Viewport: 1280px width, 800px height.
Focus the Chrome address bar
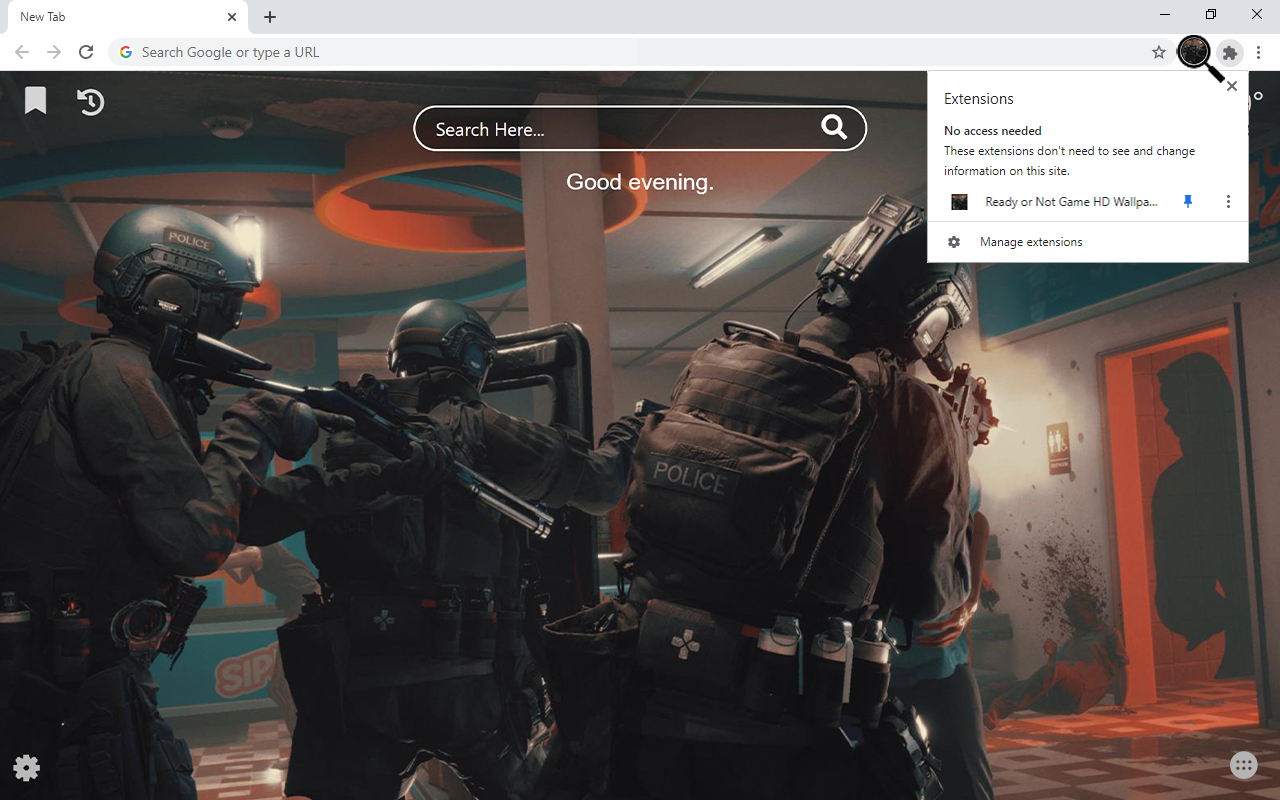(x=640, y=52)
